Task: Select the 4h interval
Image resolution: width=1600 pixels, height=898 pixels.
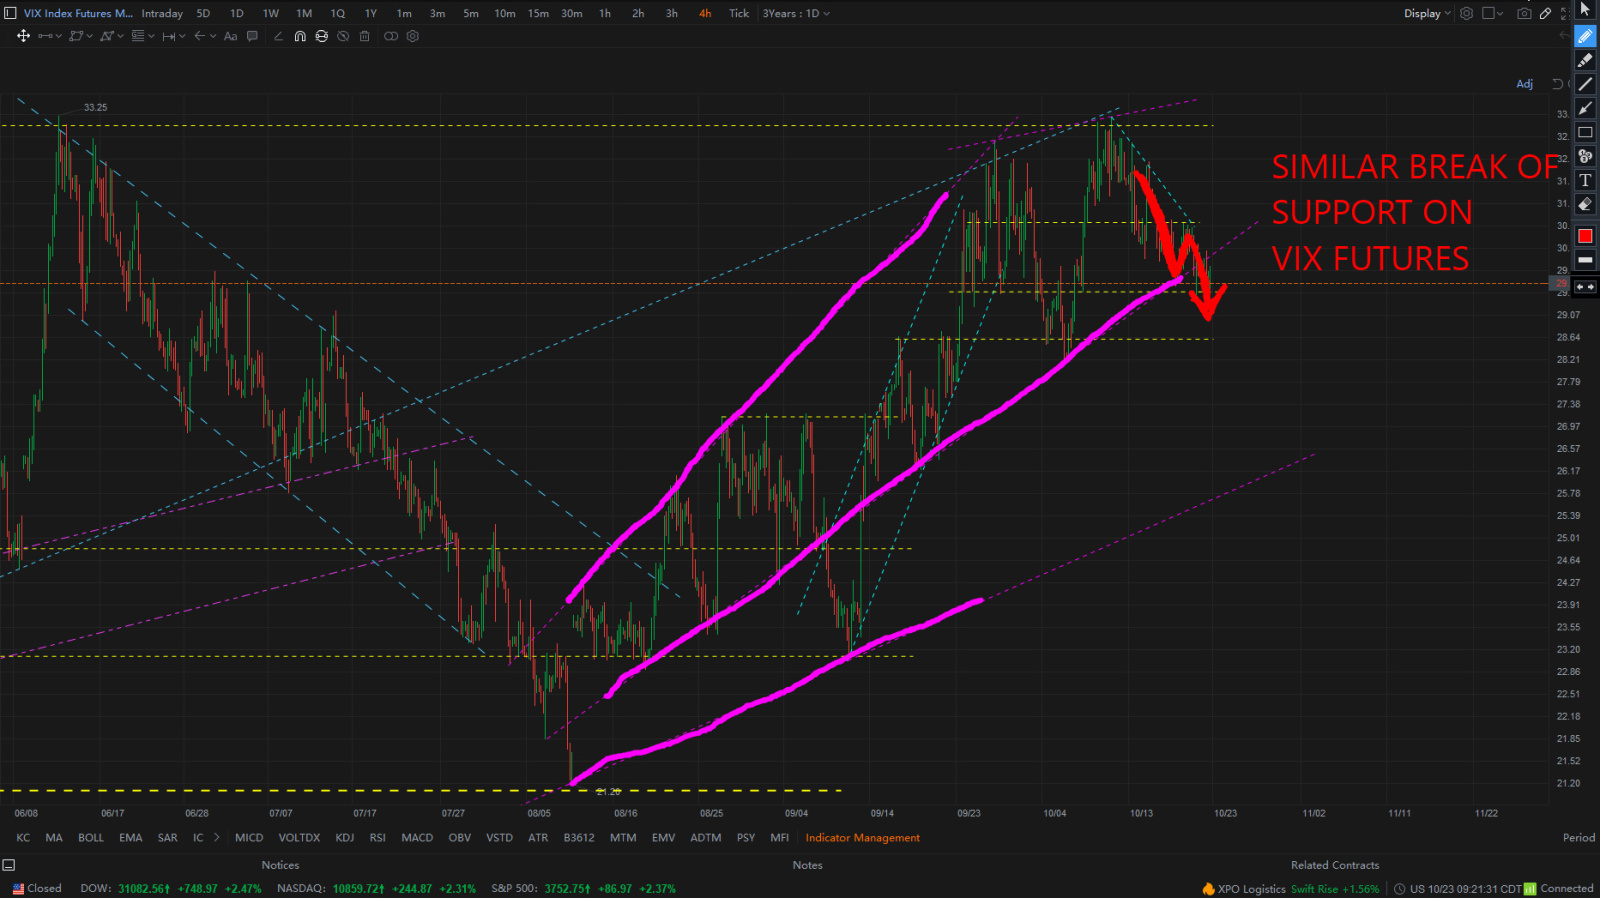Action: pos(705,13)
